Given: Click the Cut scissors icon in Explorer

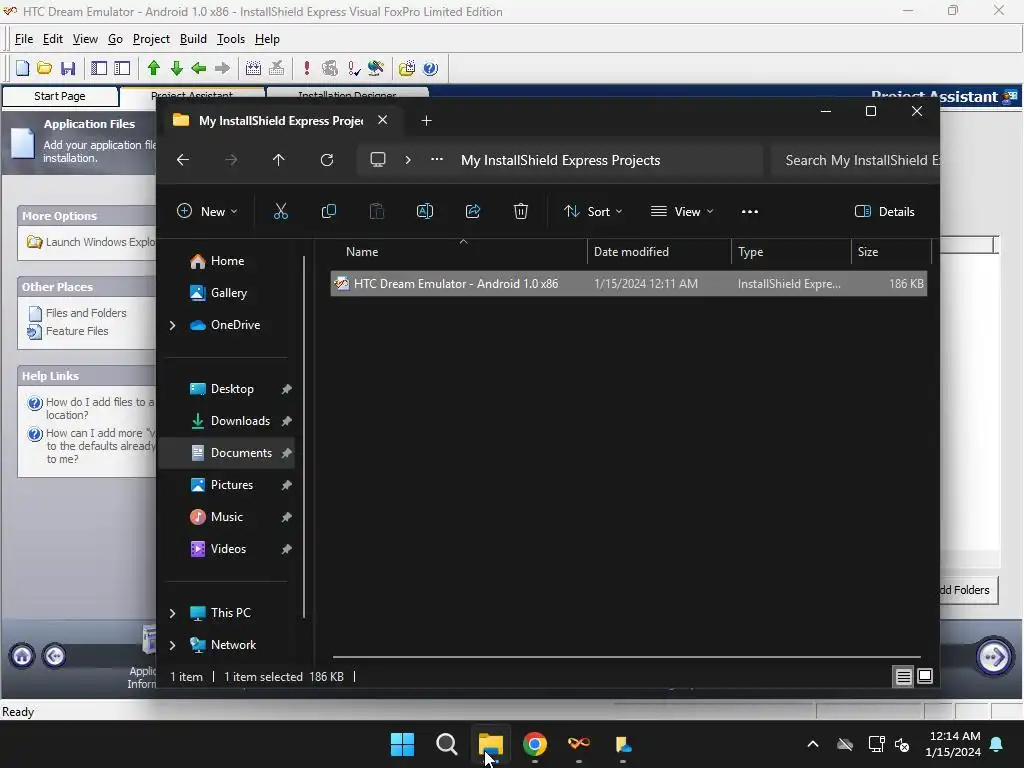Looking at the screenshot, I should click(x=280, y=211).
